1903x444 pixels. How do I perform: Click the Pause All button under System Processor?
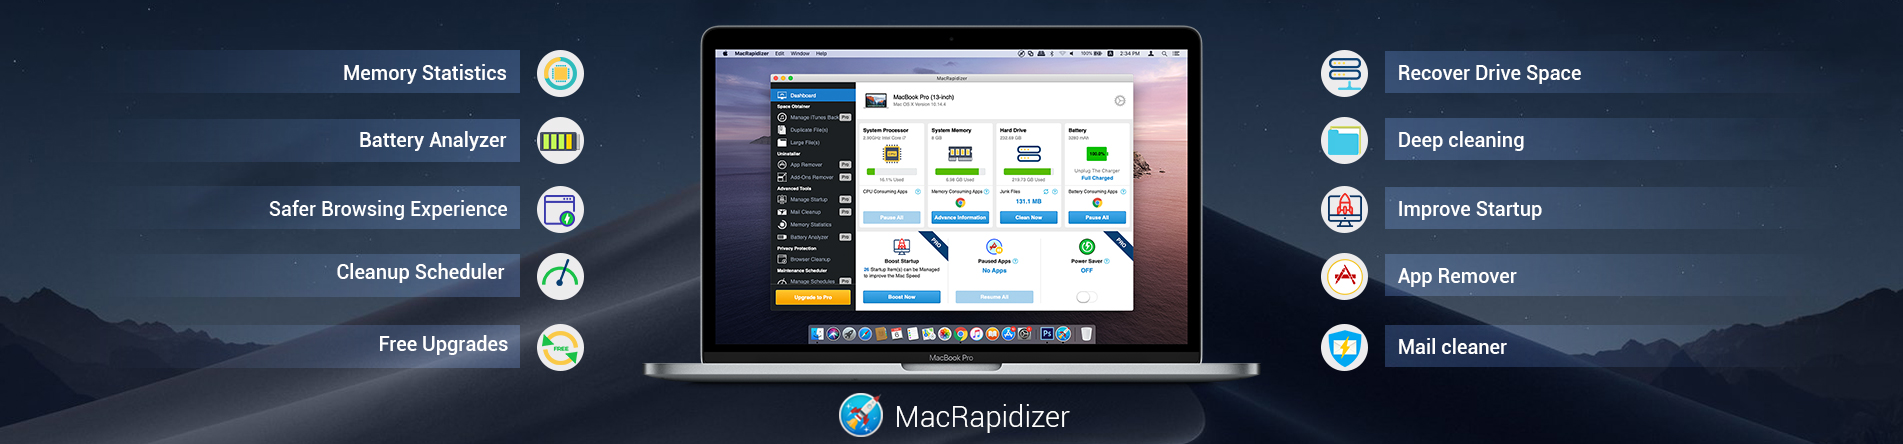(x=891, y=217)
